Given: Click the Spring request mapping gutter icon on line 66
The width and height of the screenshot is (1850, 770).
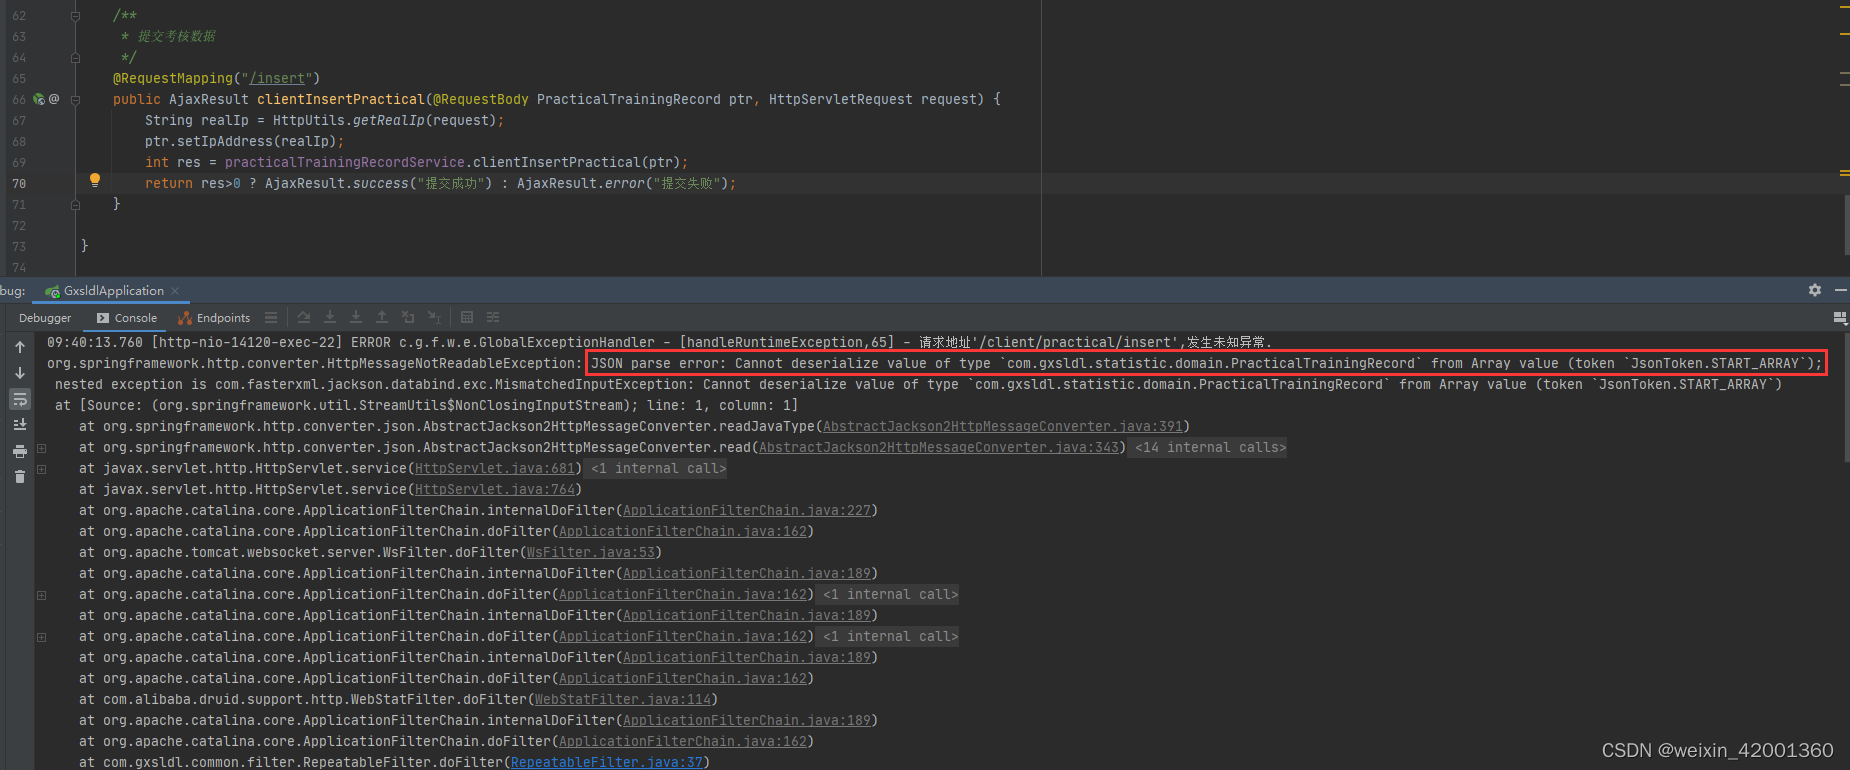Looking at the screenshot, I should click(39, 99).
